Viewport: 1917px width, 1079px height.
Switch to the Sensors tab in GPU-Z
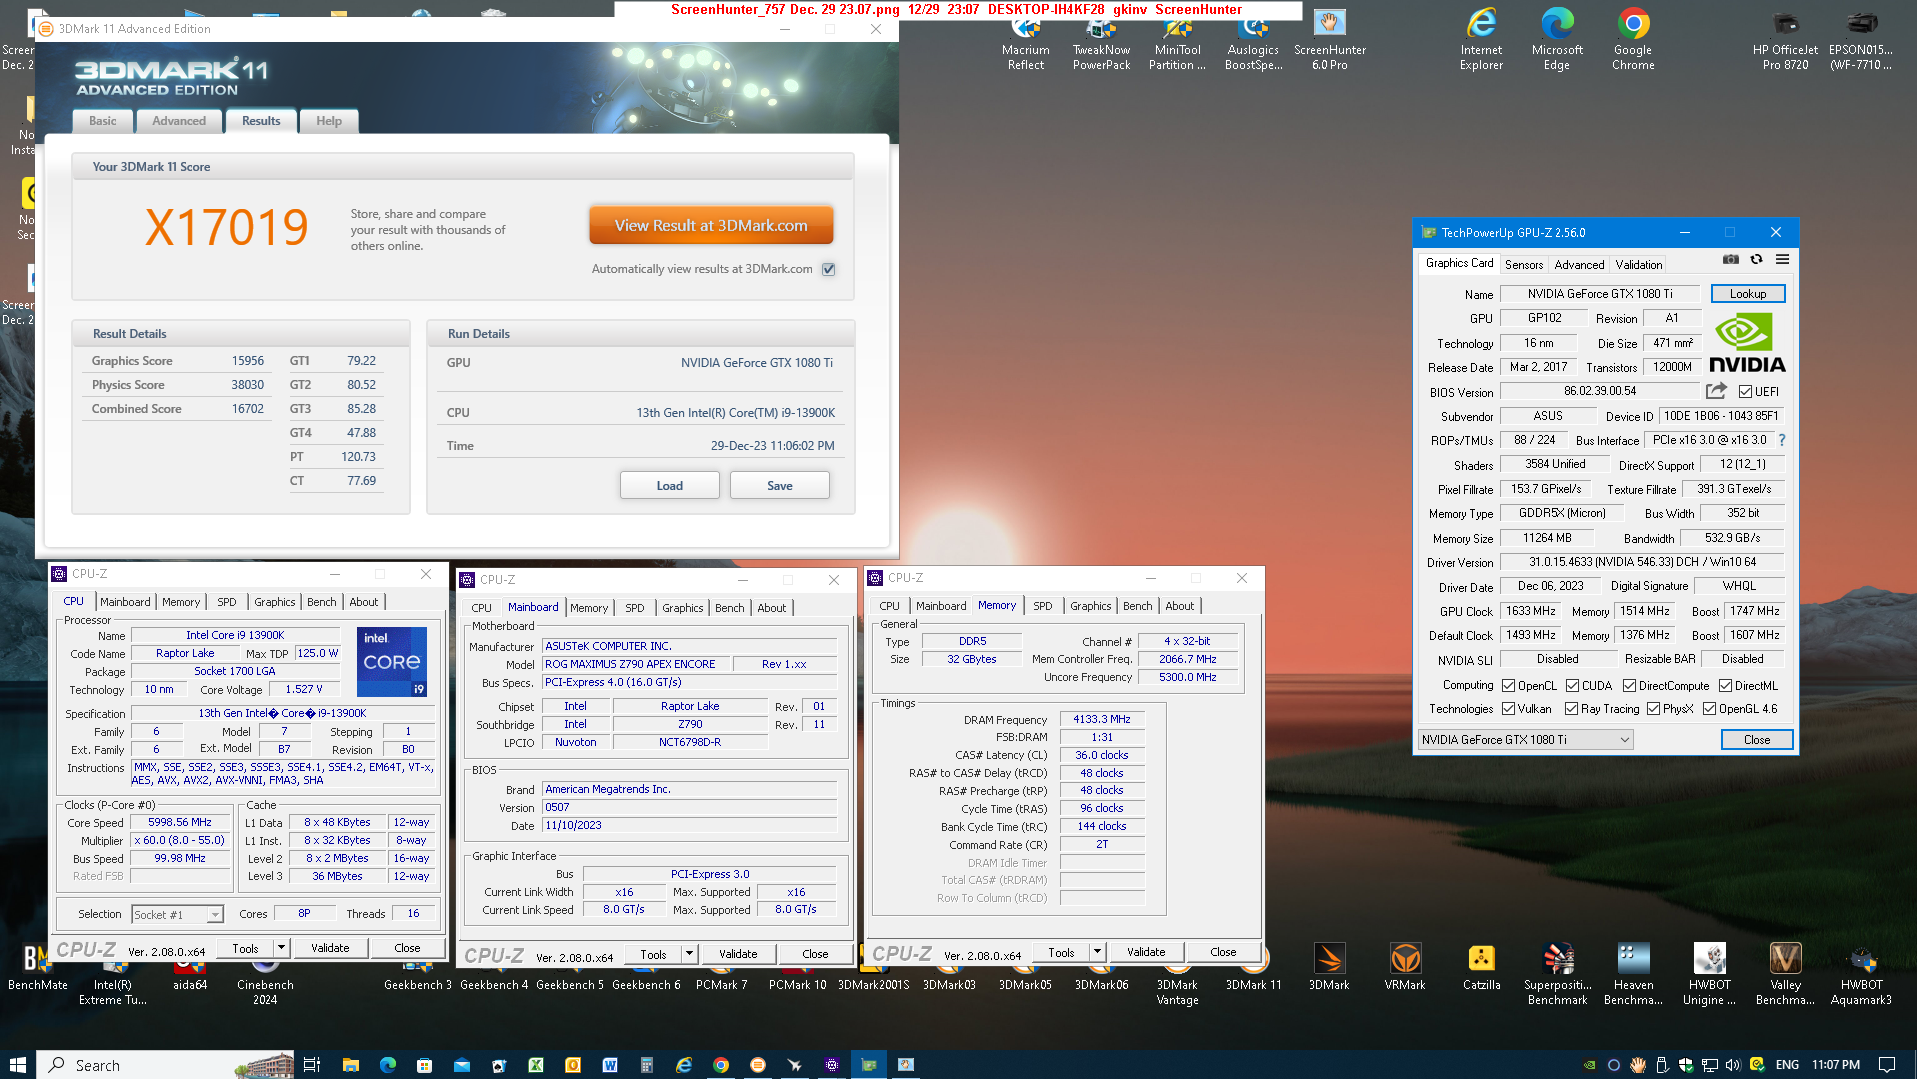pos(1523,264)
